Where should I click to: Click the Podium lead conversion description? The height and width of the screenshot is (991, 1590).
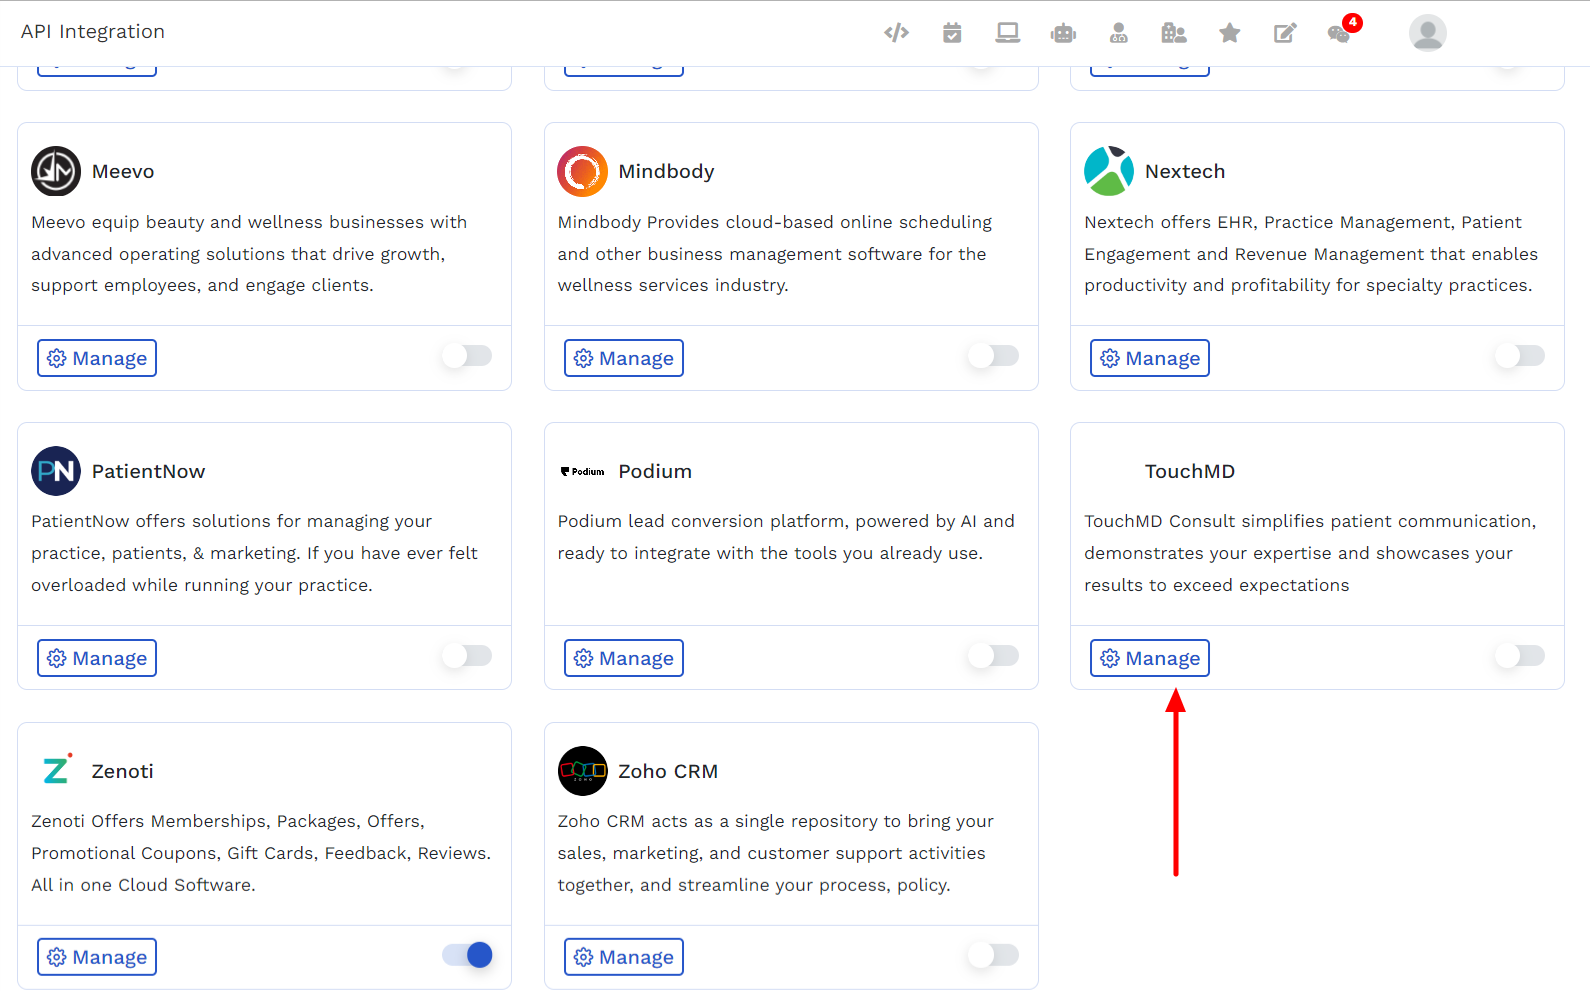[786, 537]
